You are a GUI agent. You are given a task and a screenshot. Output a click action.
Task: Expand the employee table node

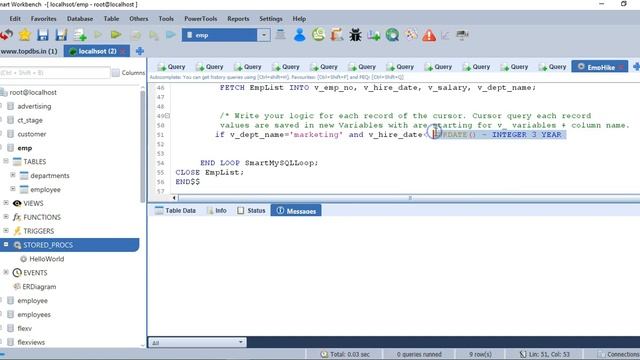click(13, 189)
